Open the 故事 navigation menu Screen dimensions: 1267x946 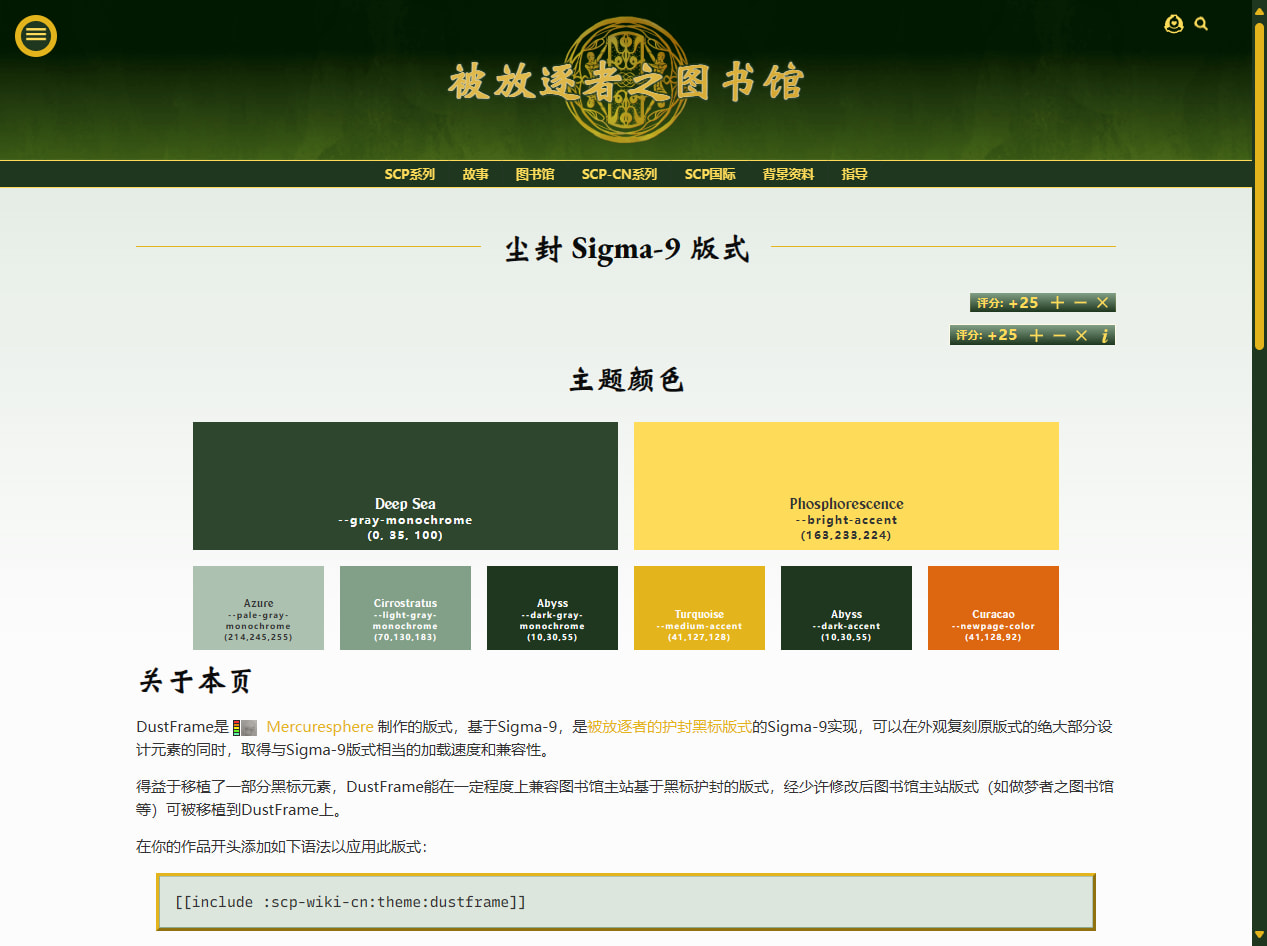475,174
